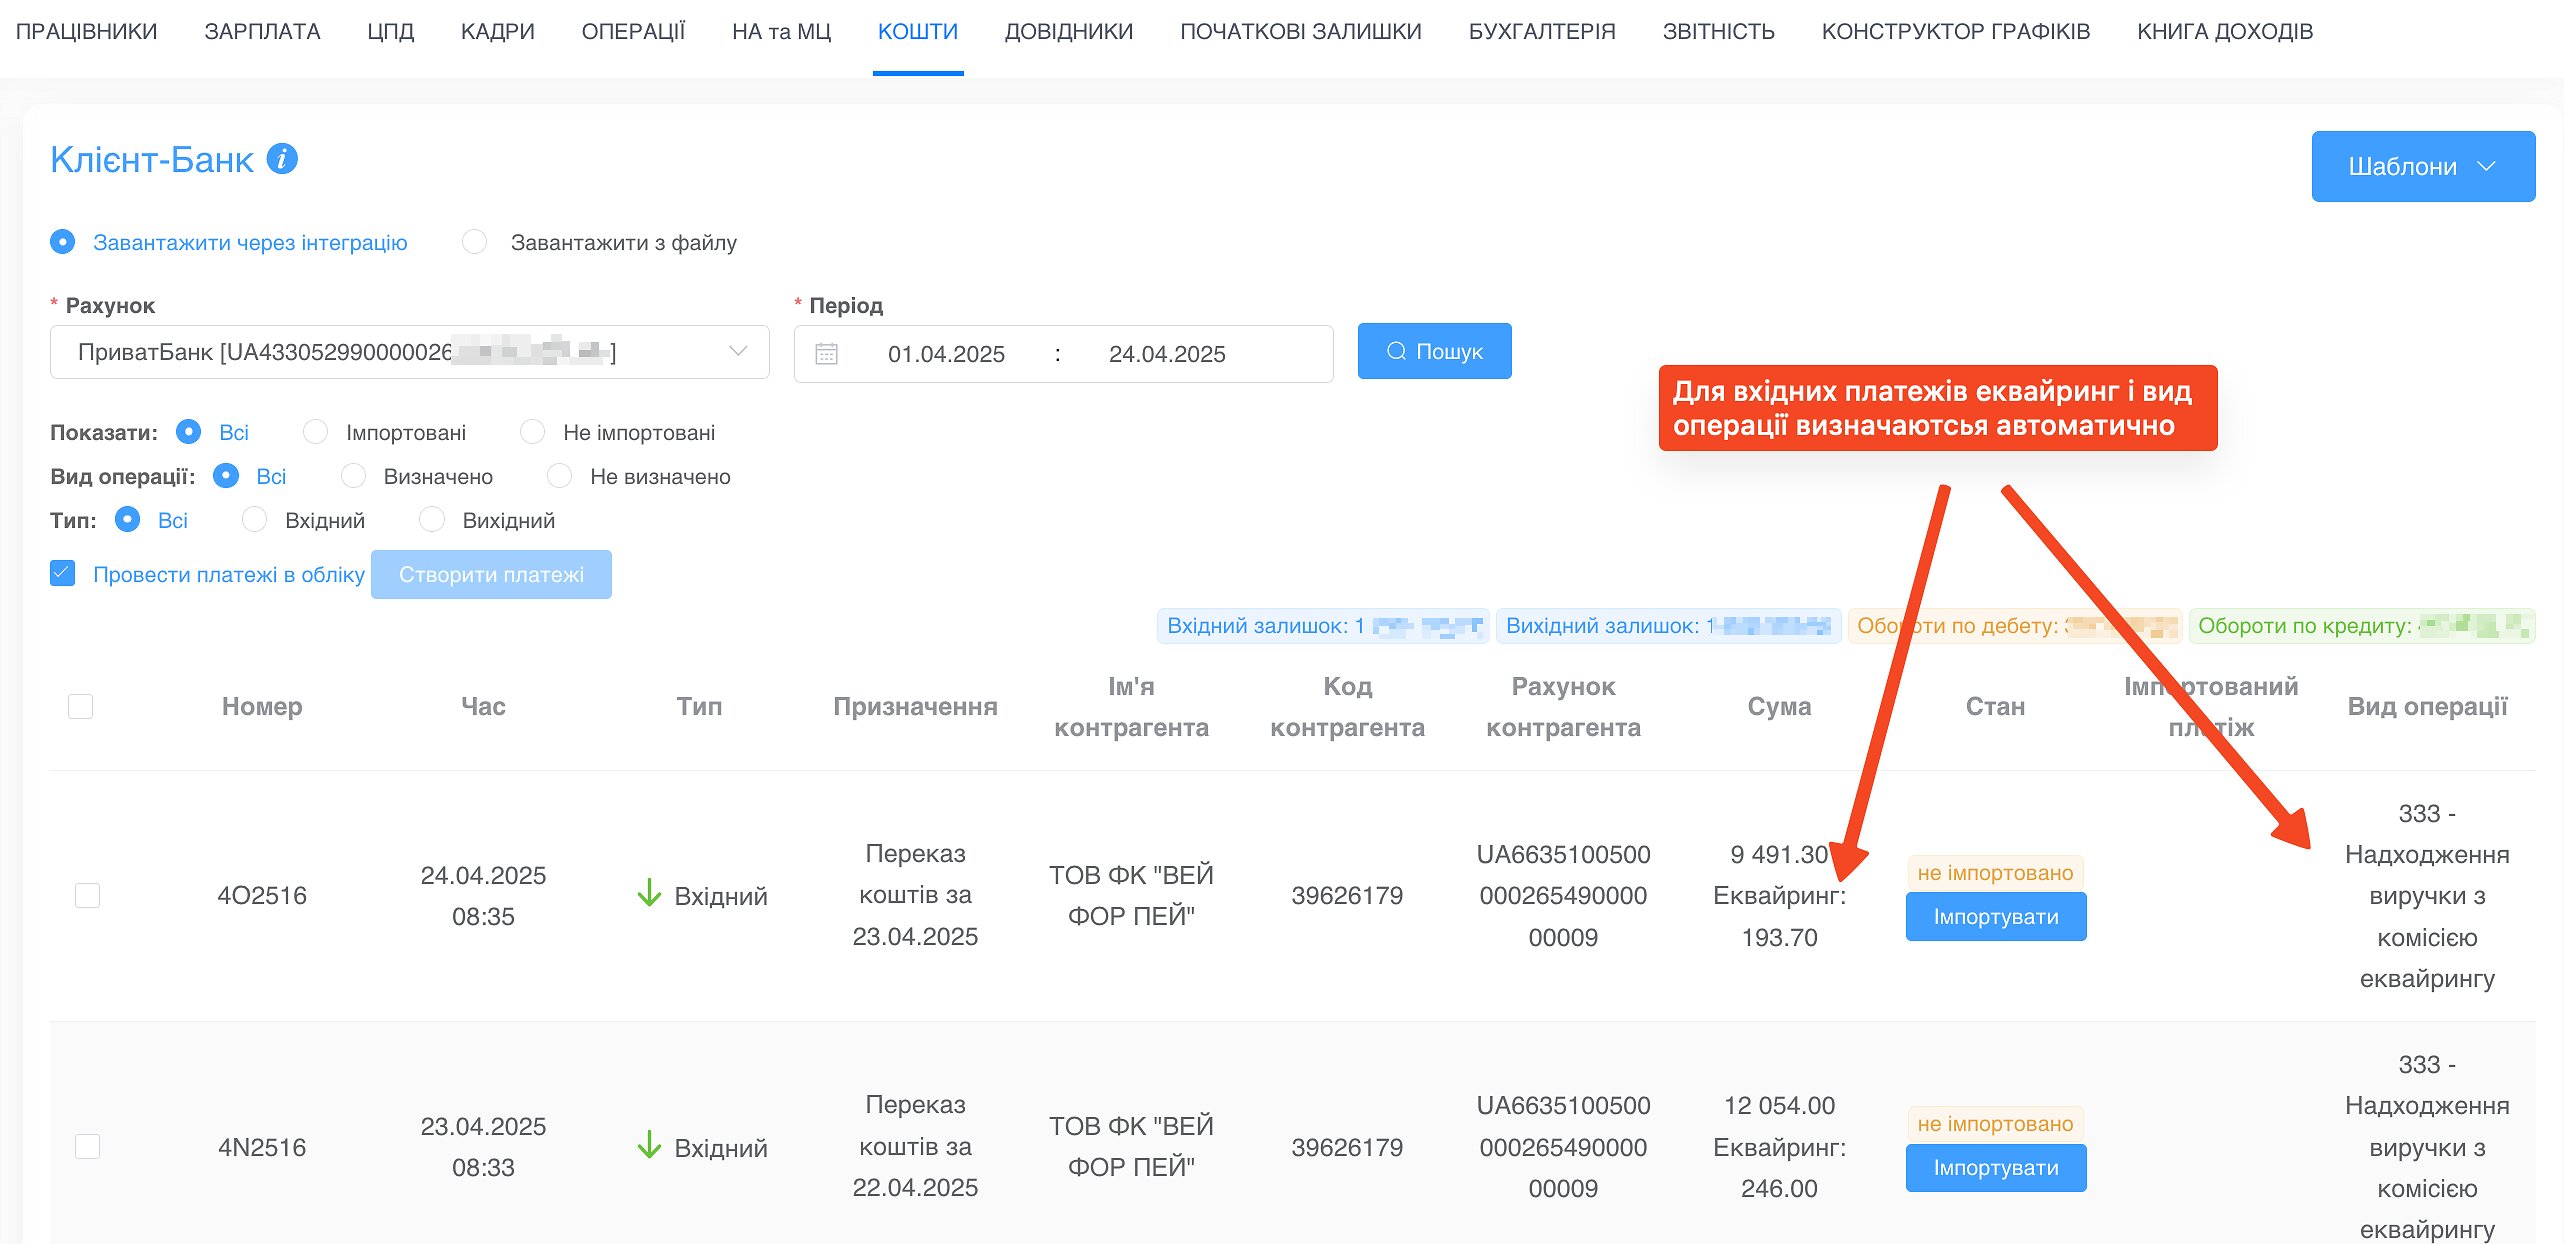Open the НА та МЦ menu

(x=781, y=31)
